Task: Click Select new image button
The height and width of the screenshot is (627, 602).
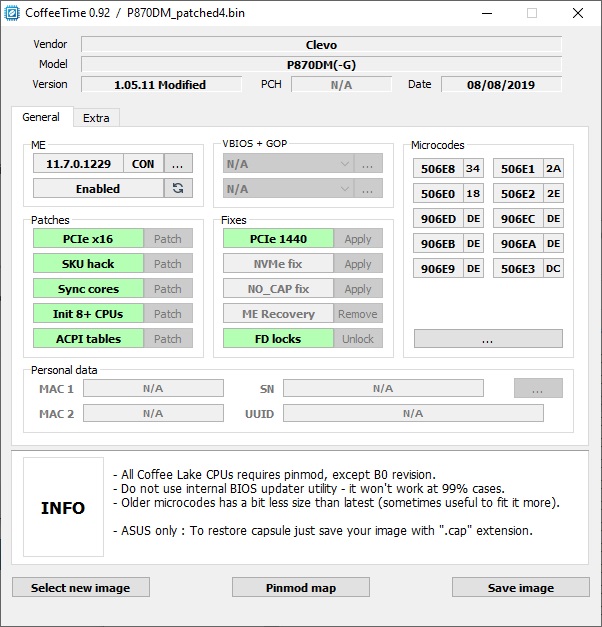Action: pyautogui.click(x=81, y=587)
